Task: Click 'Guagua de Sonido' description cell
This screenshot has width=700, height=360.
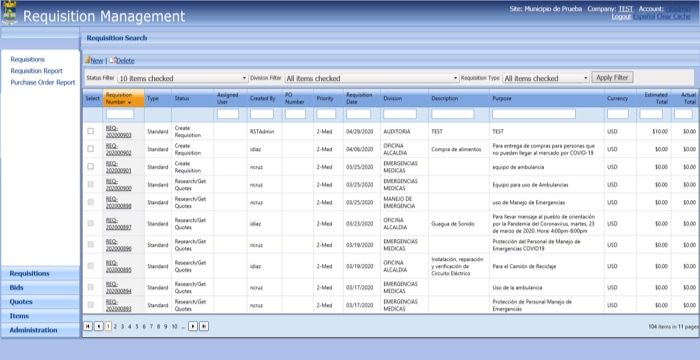Action: click(453, 224)
